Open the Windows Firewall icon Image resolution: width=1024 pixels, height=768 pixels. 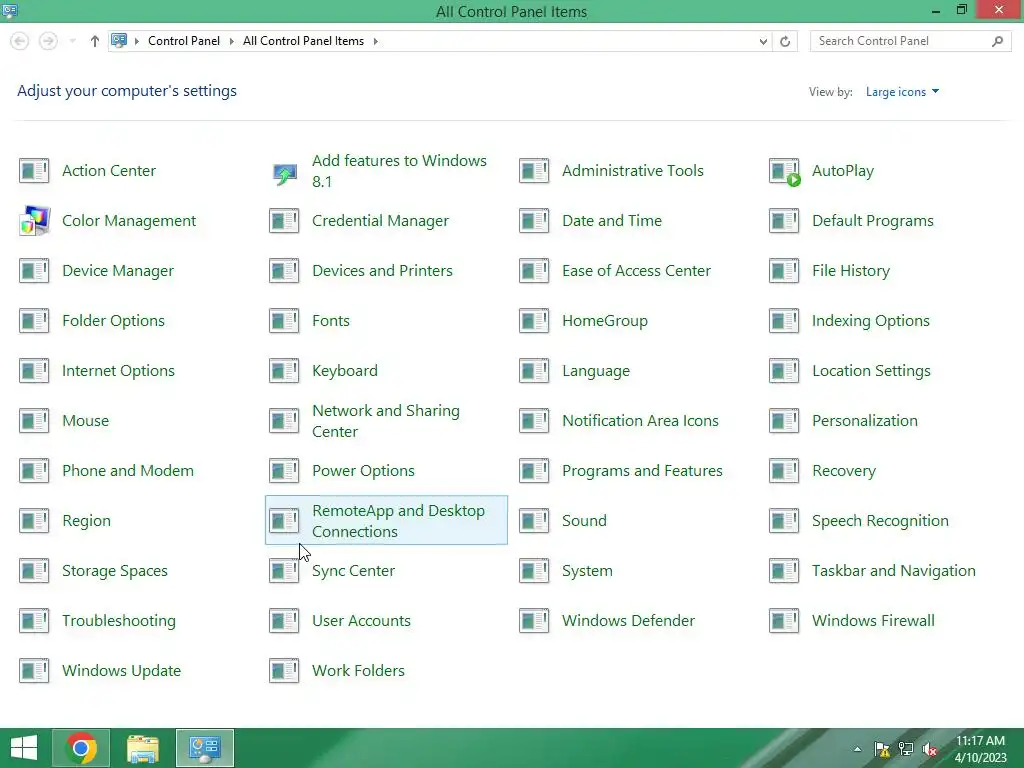coord(784,621)
